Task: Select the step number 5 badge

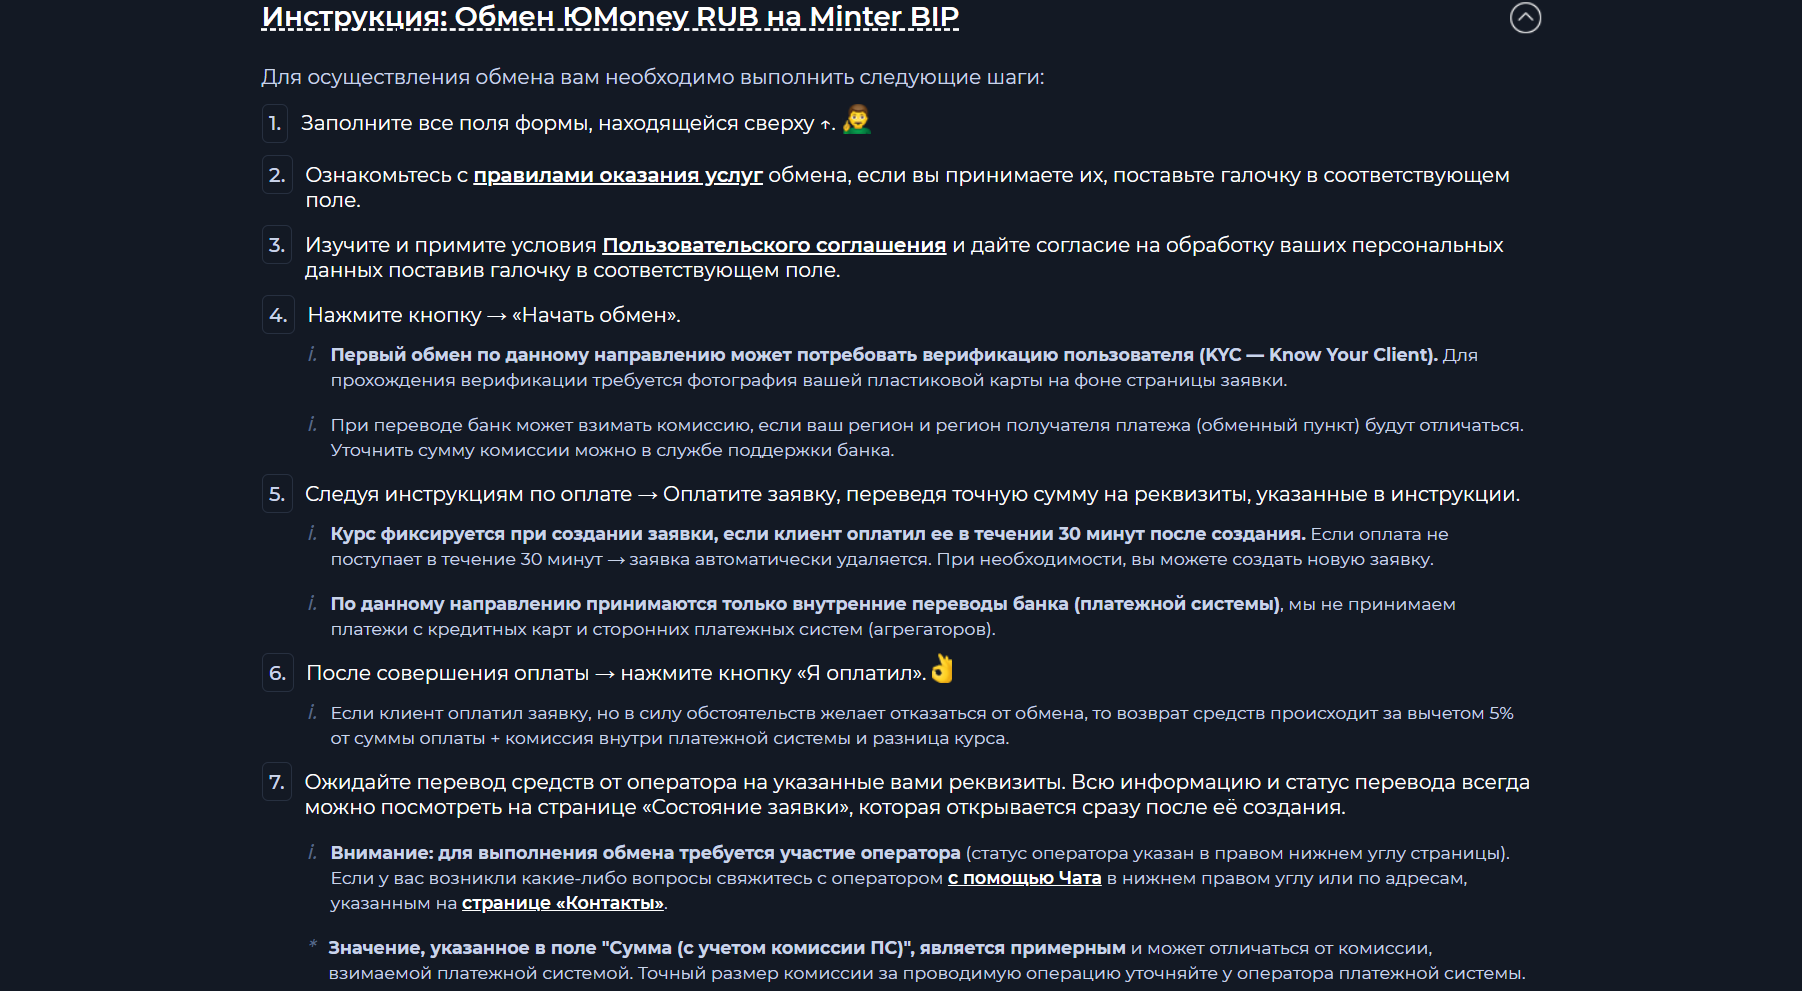Action: [x=277, y=494]
